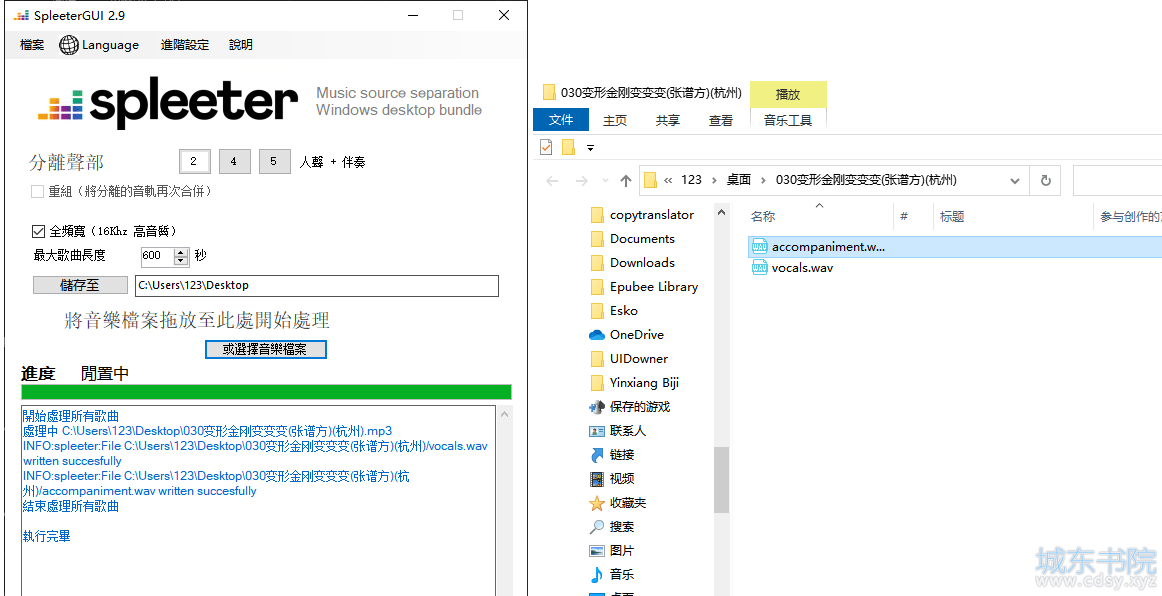Click the save path text field
The width and height of the screenshot is (1162, 596).
click(x=317, y=285)
